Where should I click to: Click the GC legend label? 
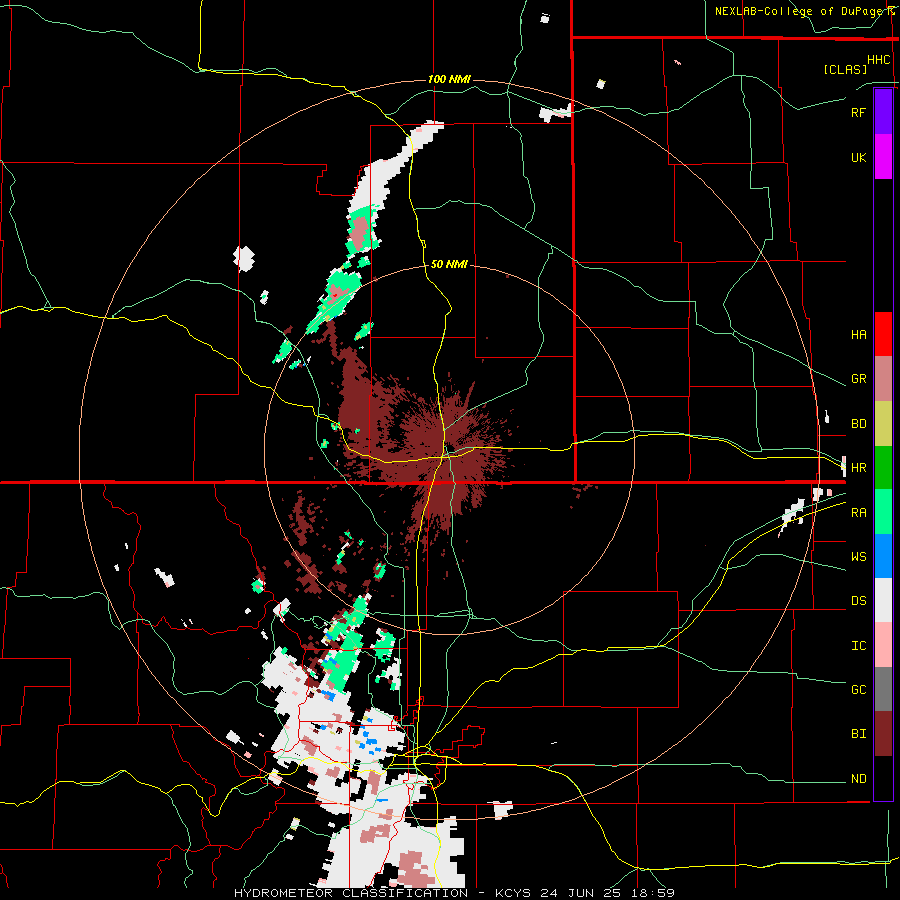click(858, 690)
